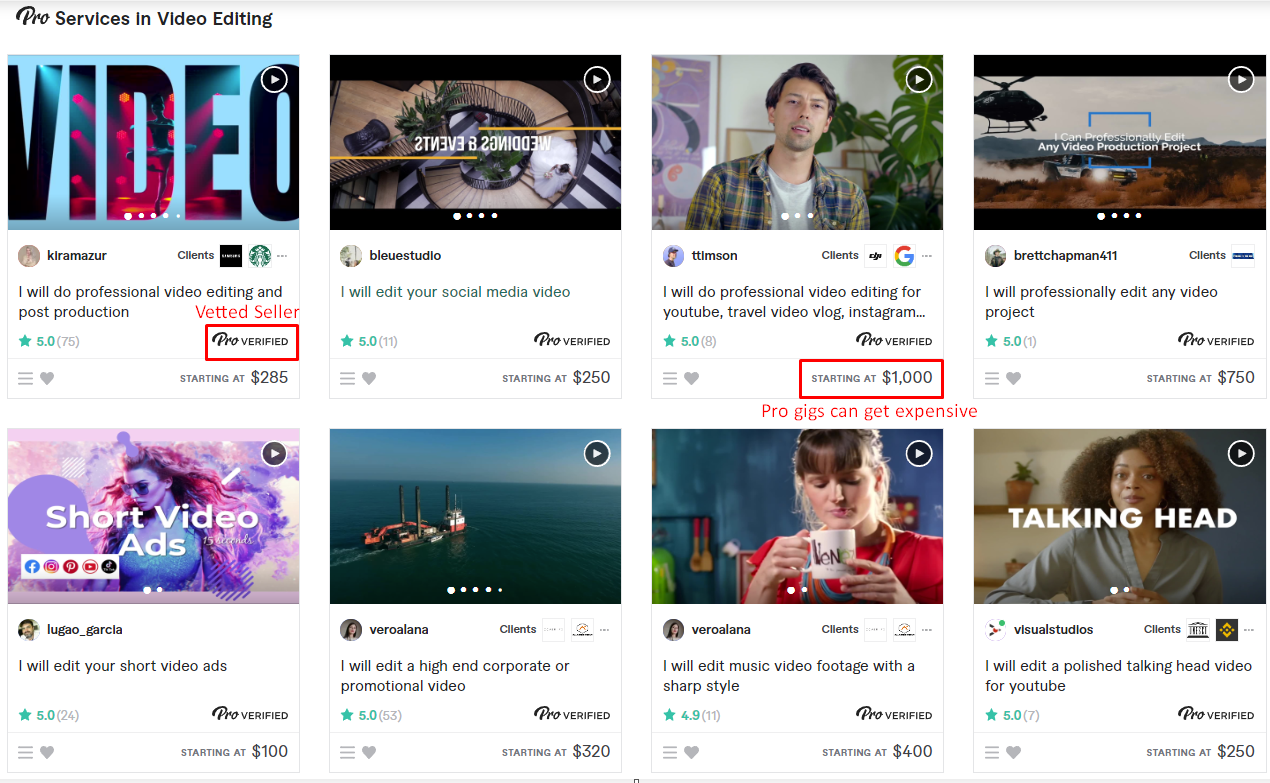This screenshot has height=783, width=1270.
Task: Favorite the brettchapman411 gig with heart icon
Action: tap(1013, 378)
